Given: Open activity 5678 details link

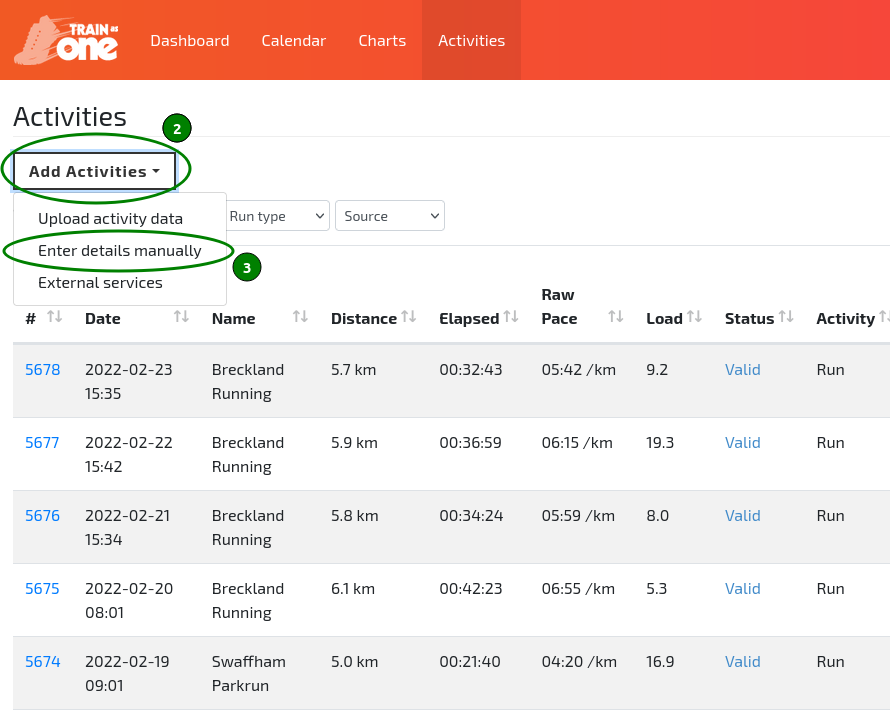Looking at the screenshot, I should coord(42,369).
